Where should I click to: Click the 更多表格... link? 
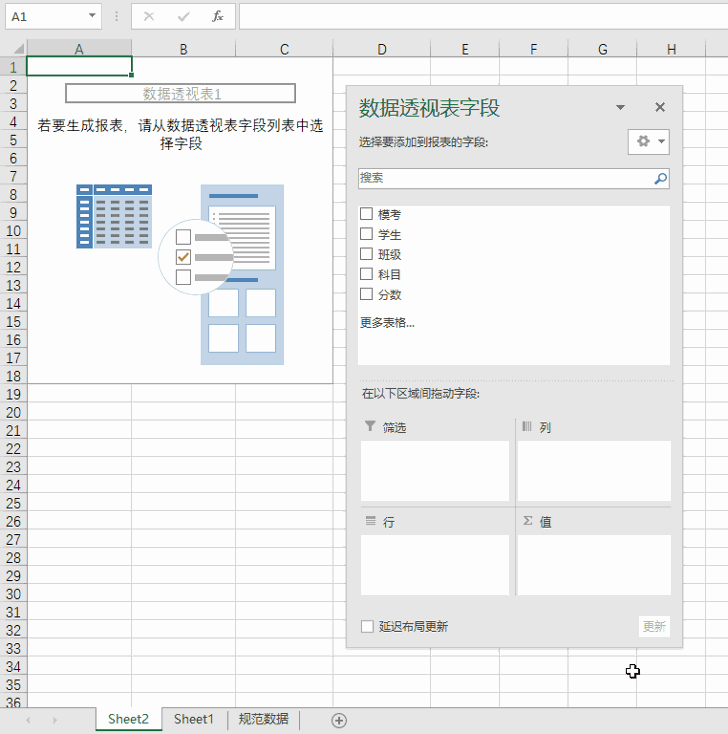tap(387, 322)
